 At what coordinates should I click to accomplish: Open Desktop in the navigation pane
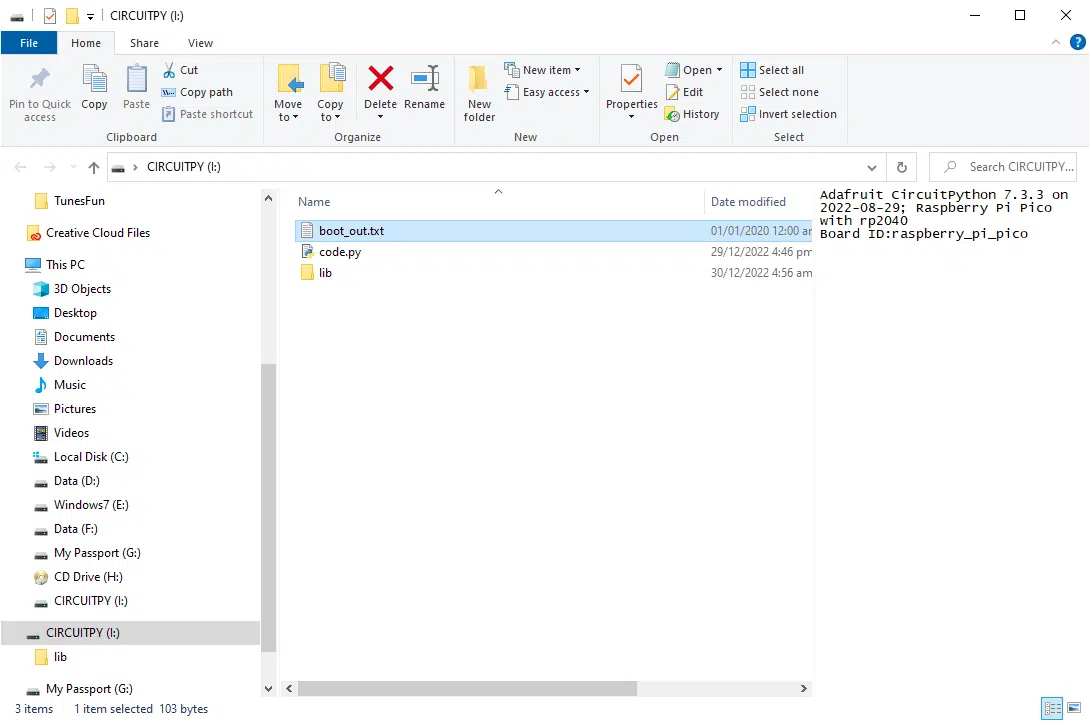(65, 313)
